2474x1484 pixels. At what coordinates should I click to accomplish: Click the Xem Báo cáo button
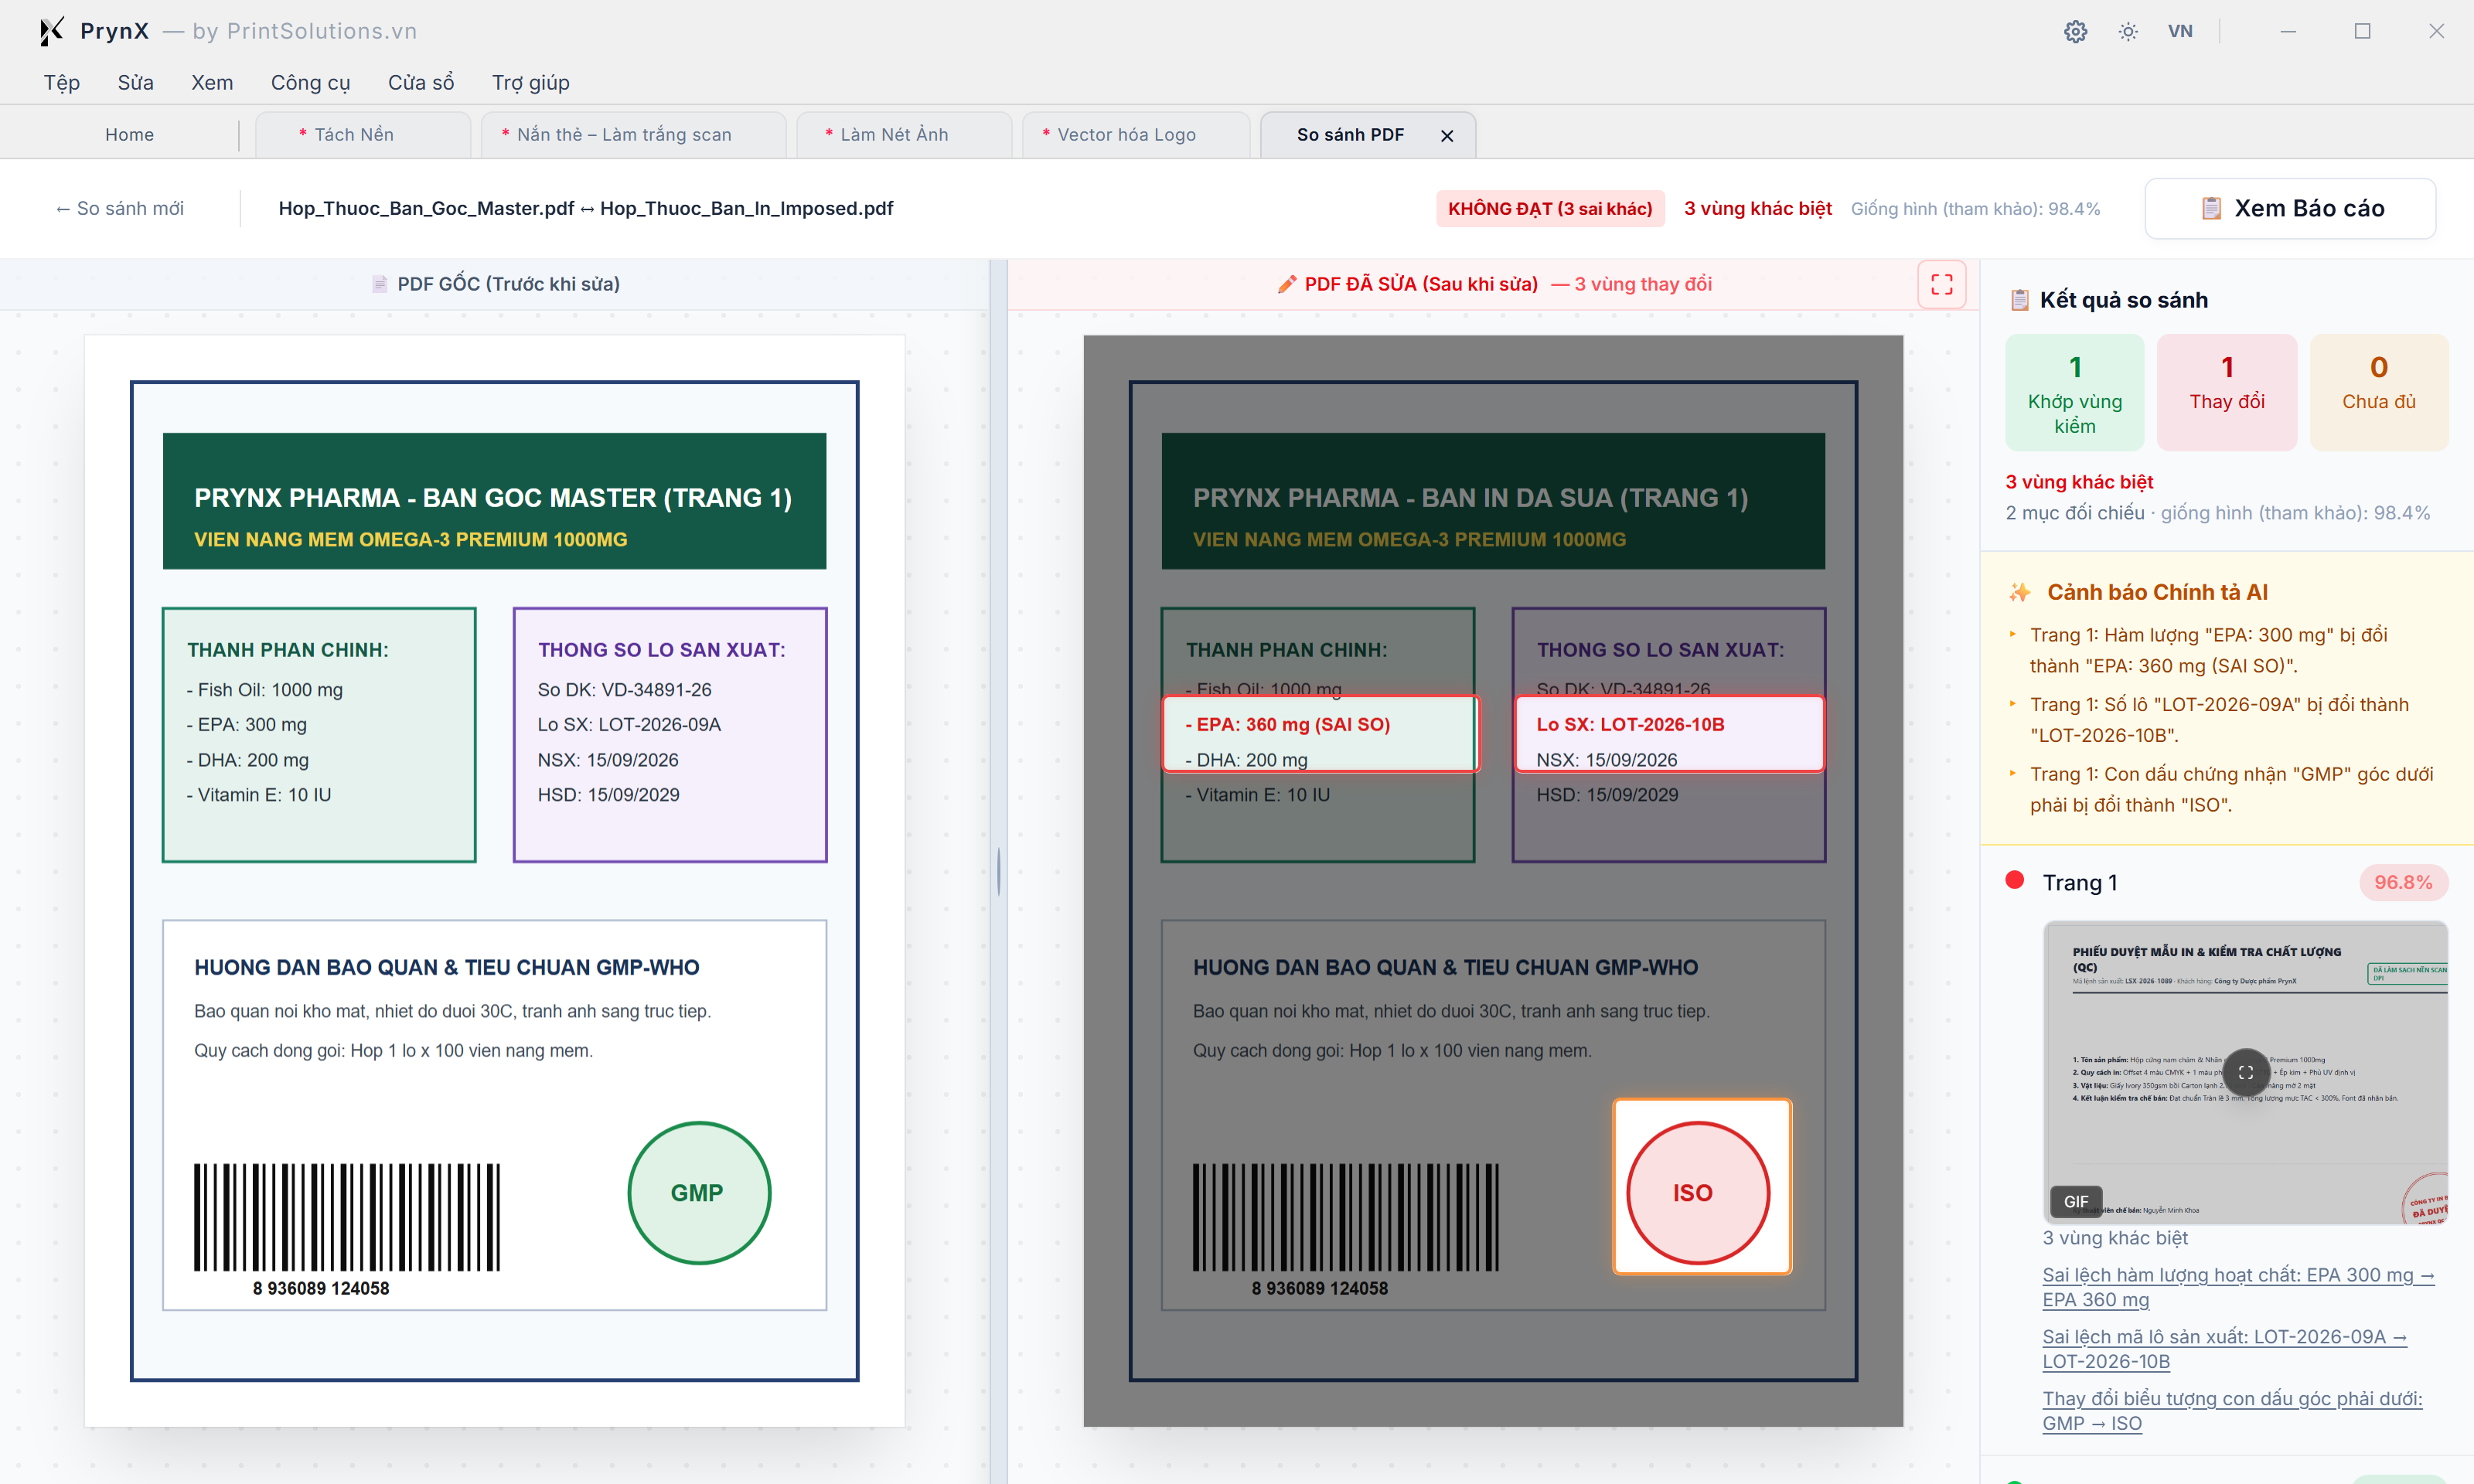coord(2291,208)
